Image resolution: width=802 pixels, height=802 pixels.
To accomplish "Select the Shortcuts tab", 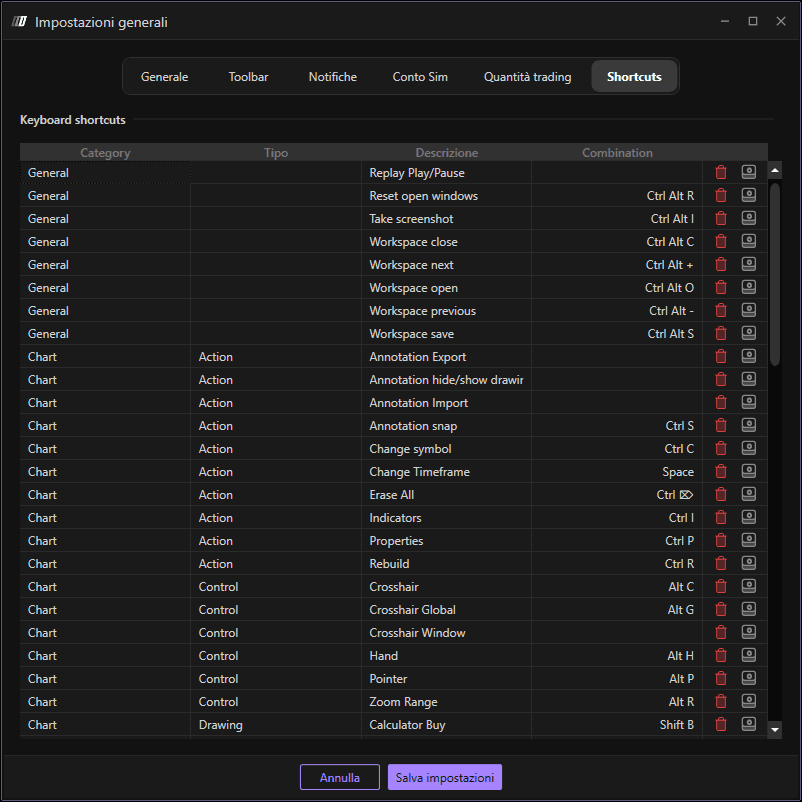I will point(634,77).
